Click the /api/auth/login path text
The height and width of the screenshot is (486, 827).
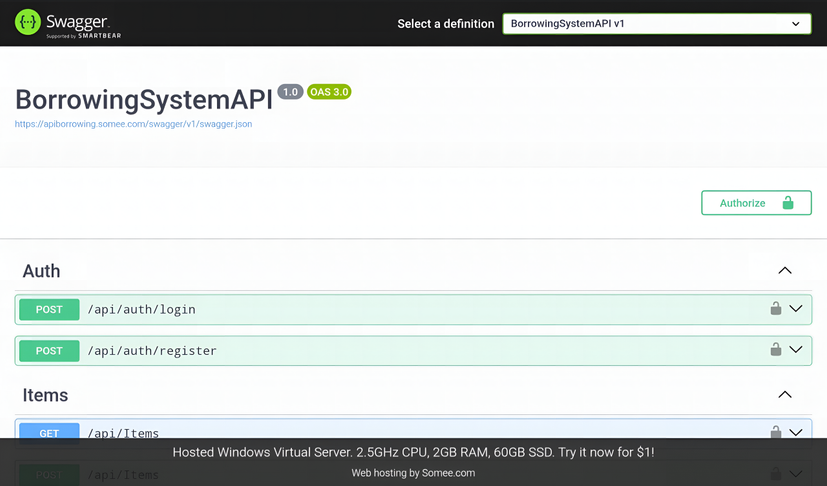141,310
